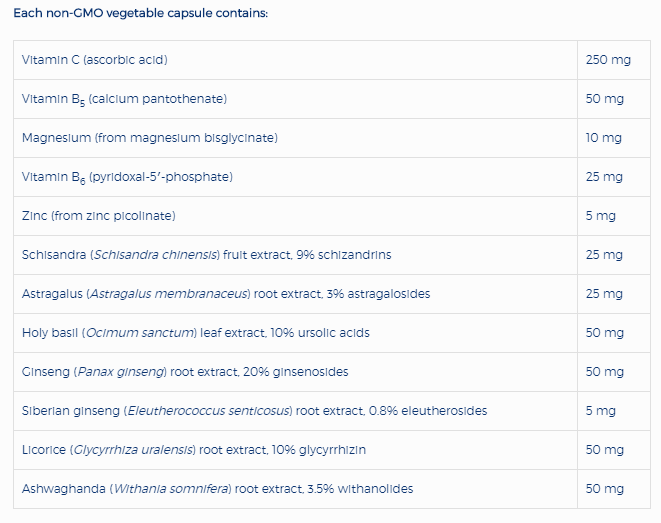Viewport: 661px width, 523px height.
Task: Click the Licorice root extract row
Action: pos(194,450)
